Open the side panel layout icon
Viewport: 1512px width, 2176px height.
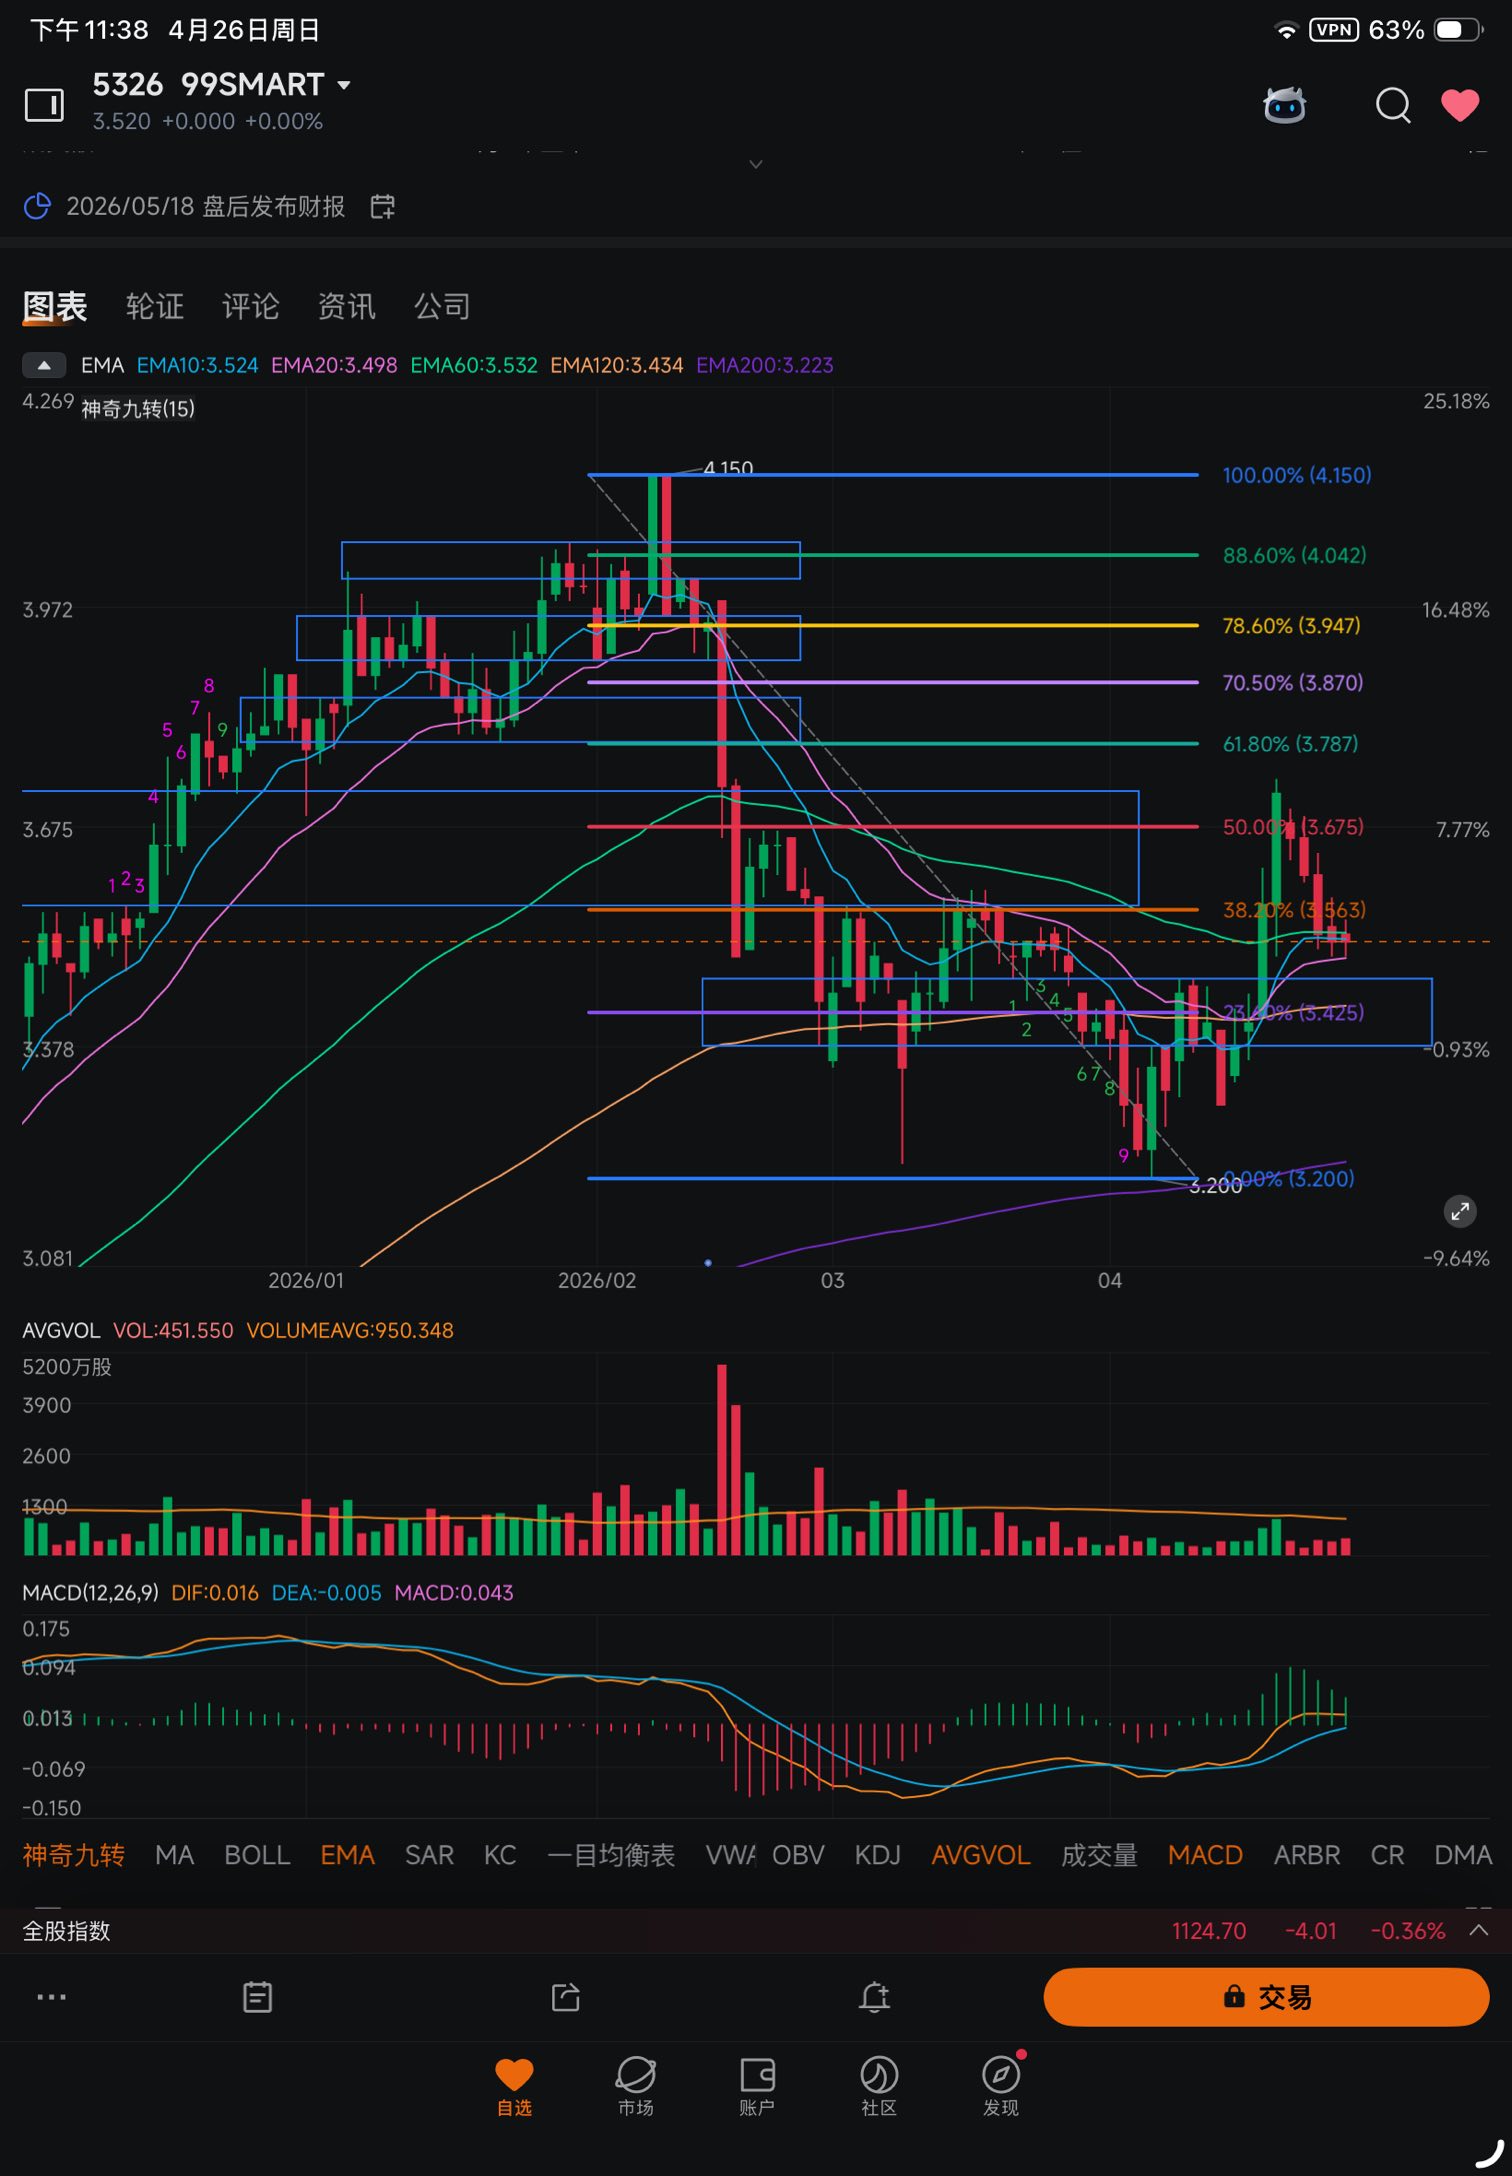(44, 105)
